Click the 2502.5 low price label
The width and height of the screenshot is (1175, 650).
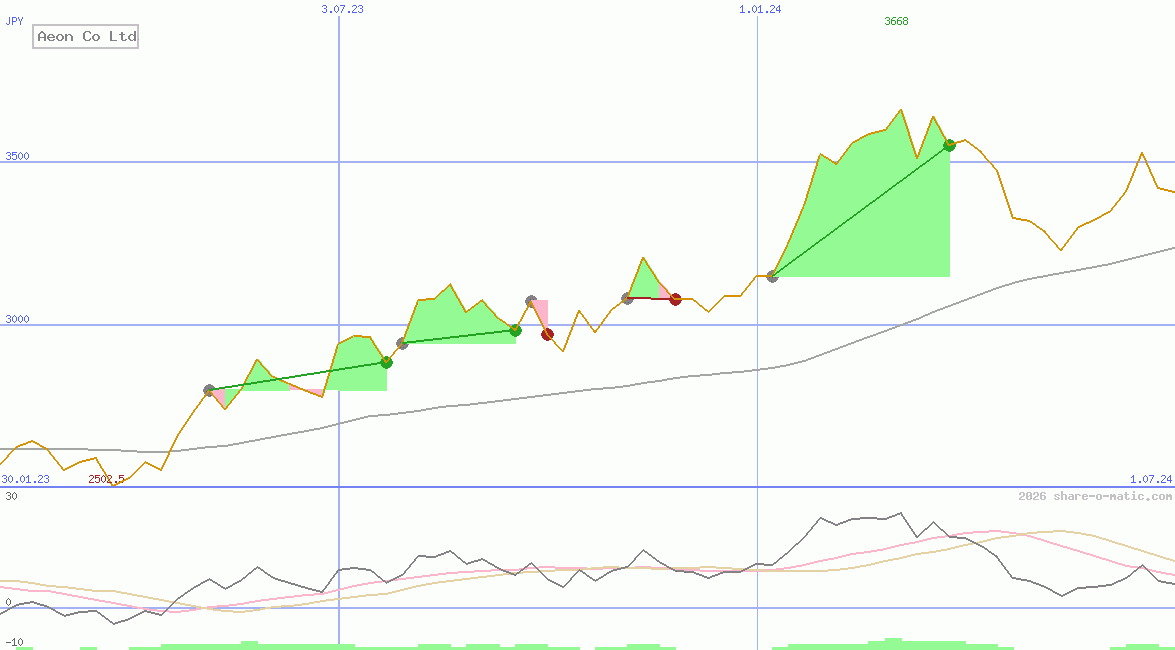106,479
